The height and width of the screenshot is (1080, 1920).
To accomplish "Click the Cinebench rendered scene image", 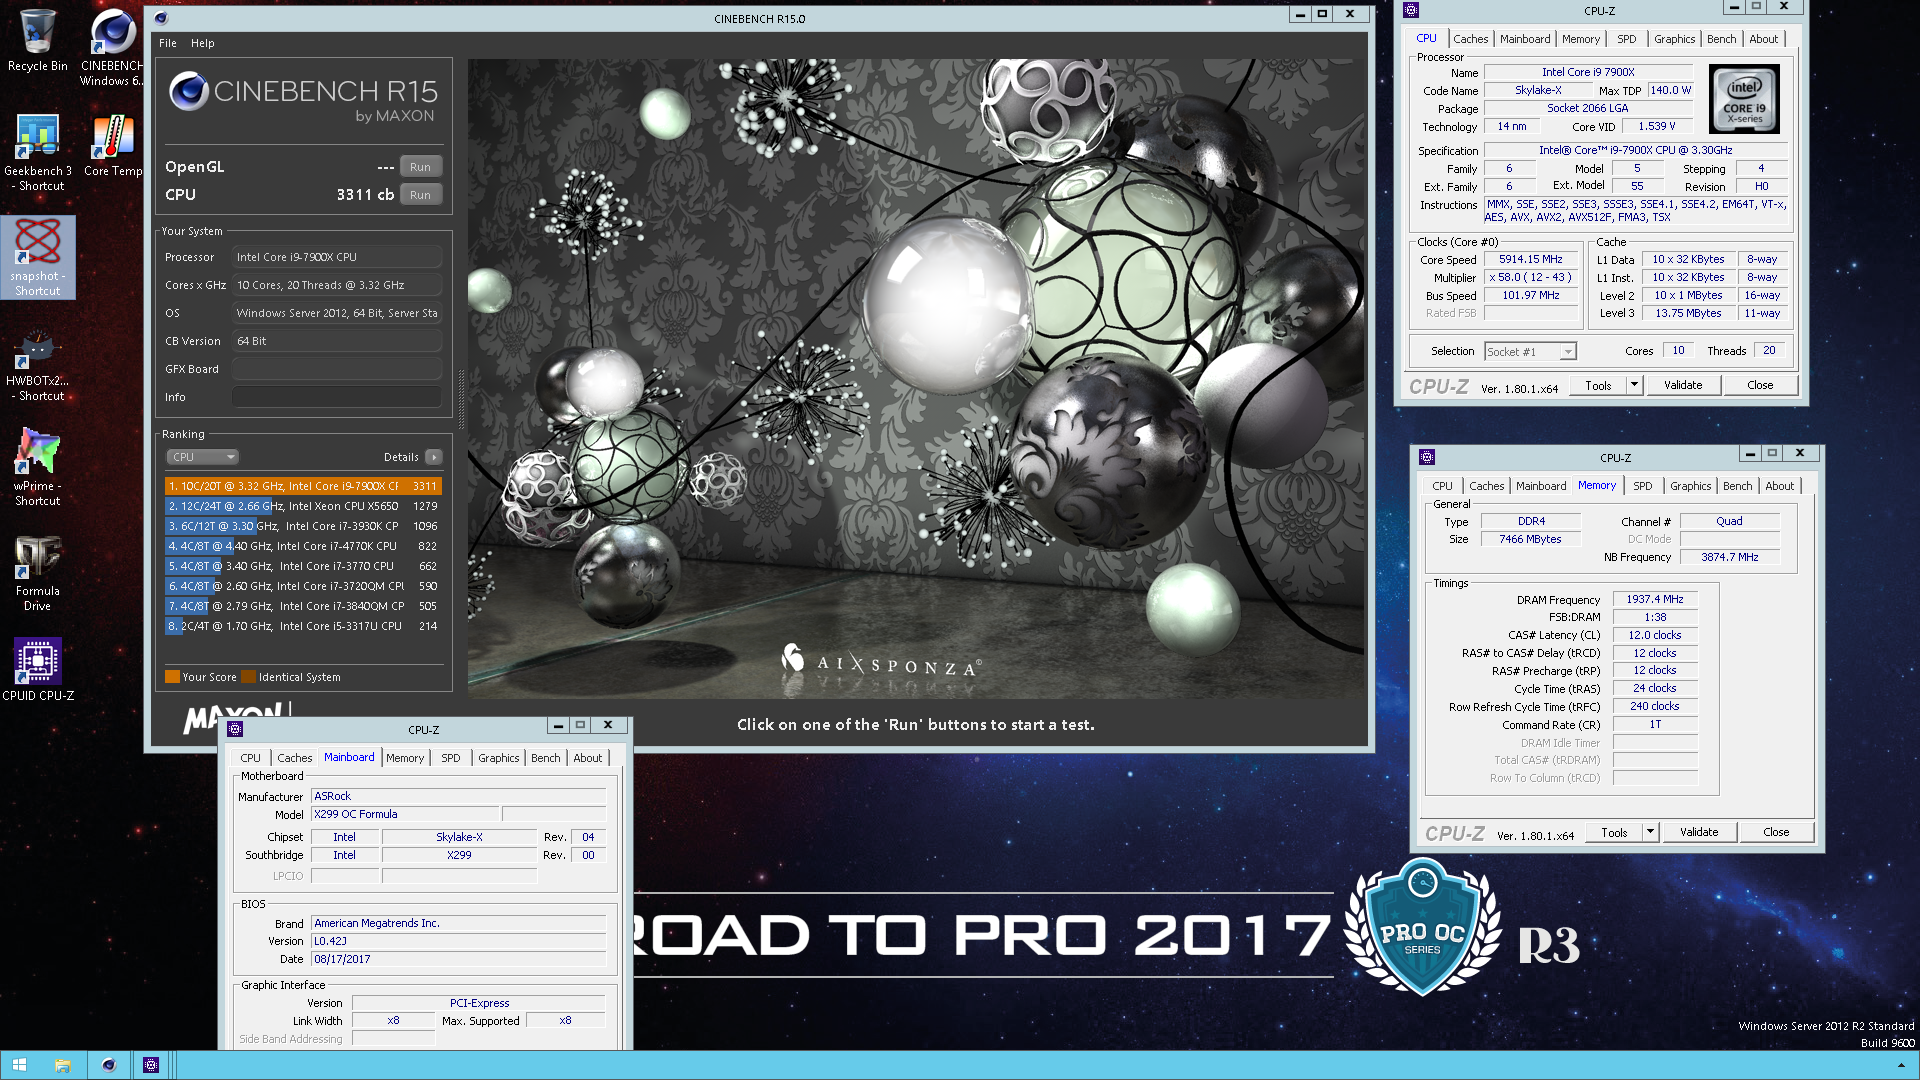I will pos(916,378).
